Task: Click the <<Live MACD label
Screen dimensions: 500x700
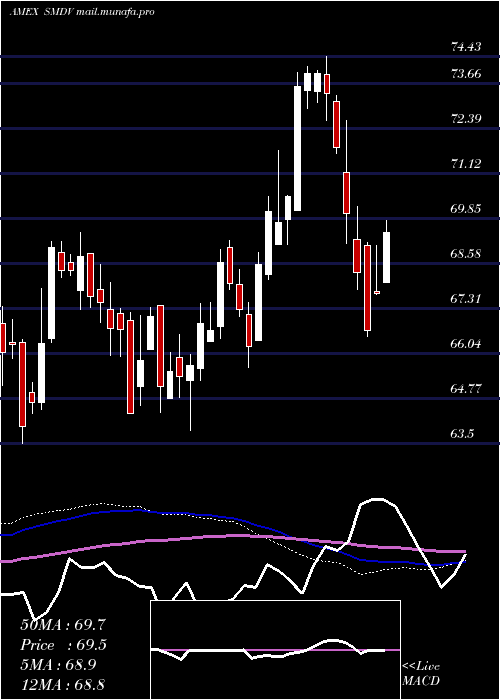Action: click(x=421, y=674)
